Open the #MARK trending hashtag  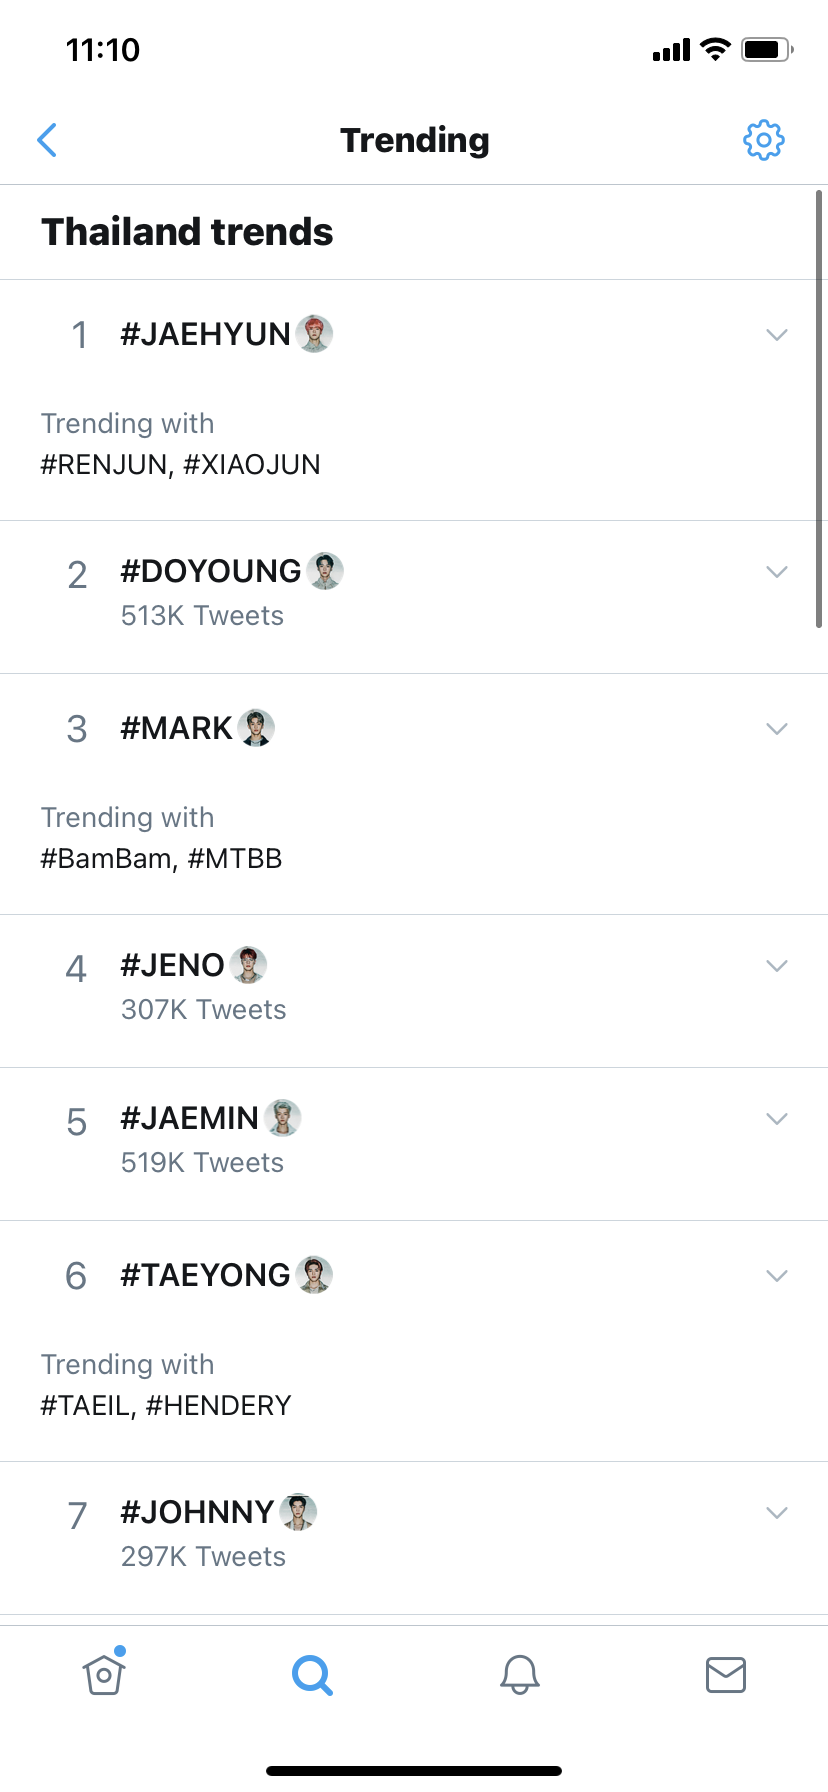click(x=176, y=728)
